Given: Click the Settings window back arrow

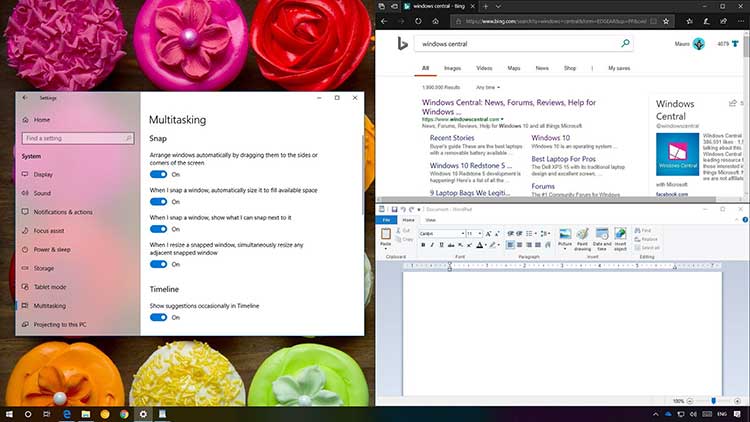Looking at the screenshot, I should point(25,98).
